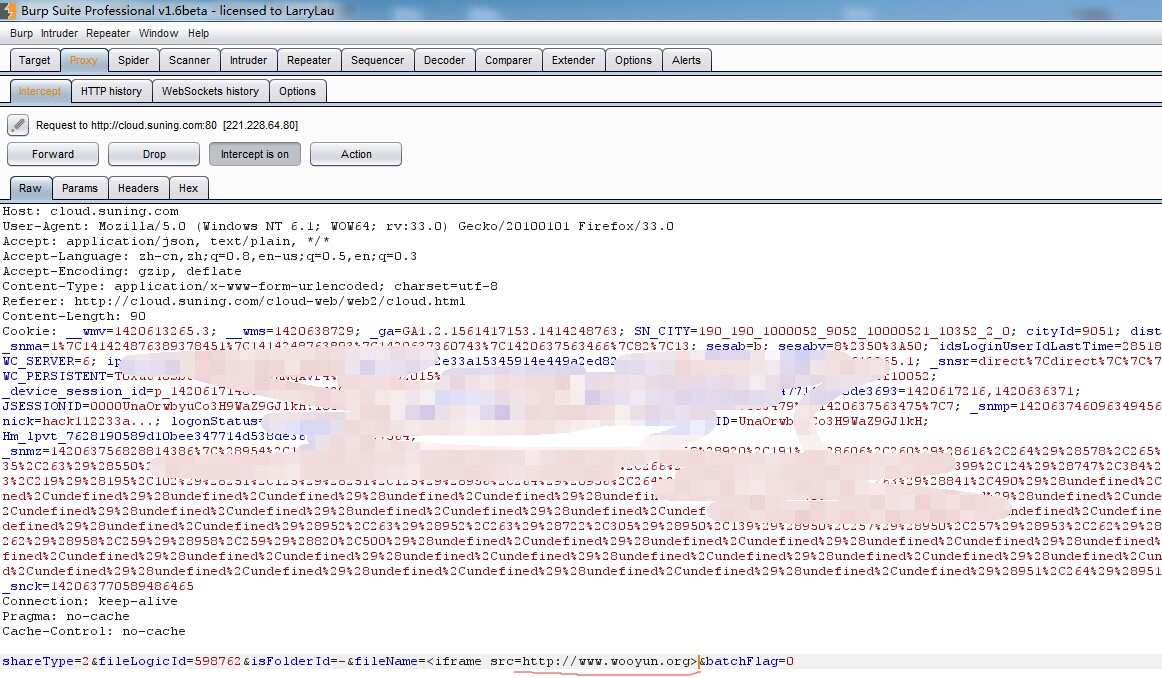Image resolution: width=1162 pixels, height=678 pixels.
Task: Open the Repeater tool tab
Action: point(309,60)
